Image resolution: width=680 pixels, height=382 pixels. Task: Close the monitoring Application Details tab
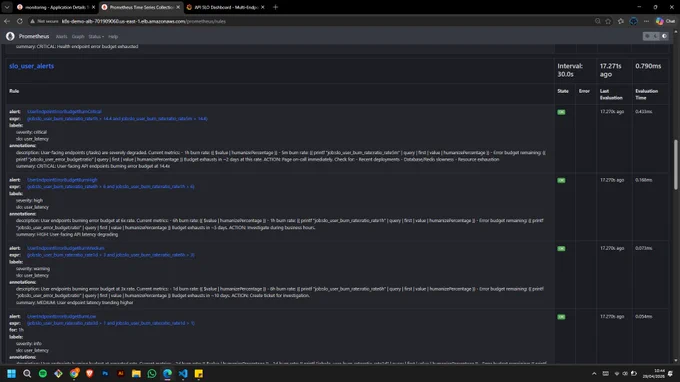93,7
